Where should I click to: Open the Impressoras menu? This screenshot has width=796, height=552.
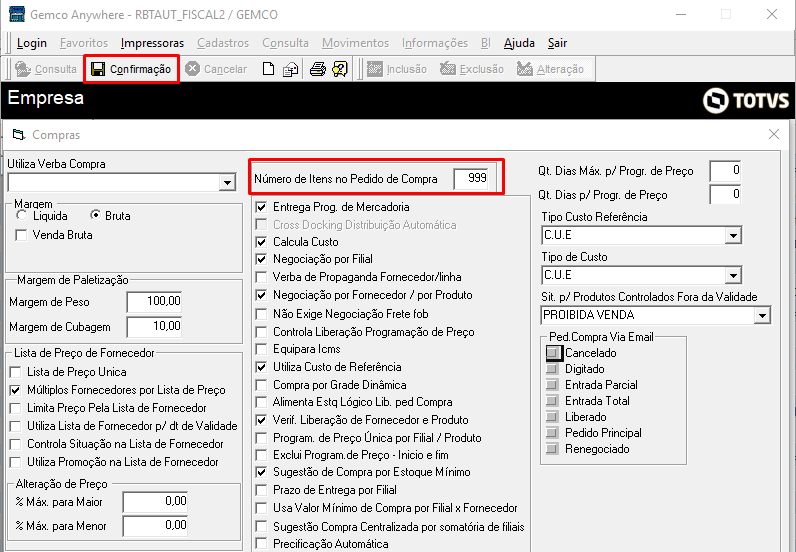pyautogui.click(x=152, y=43)
